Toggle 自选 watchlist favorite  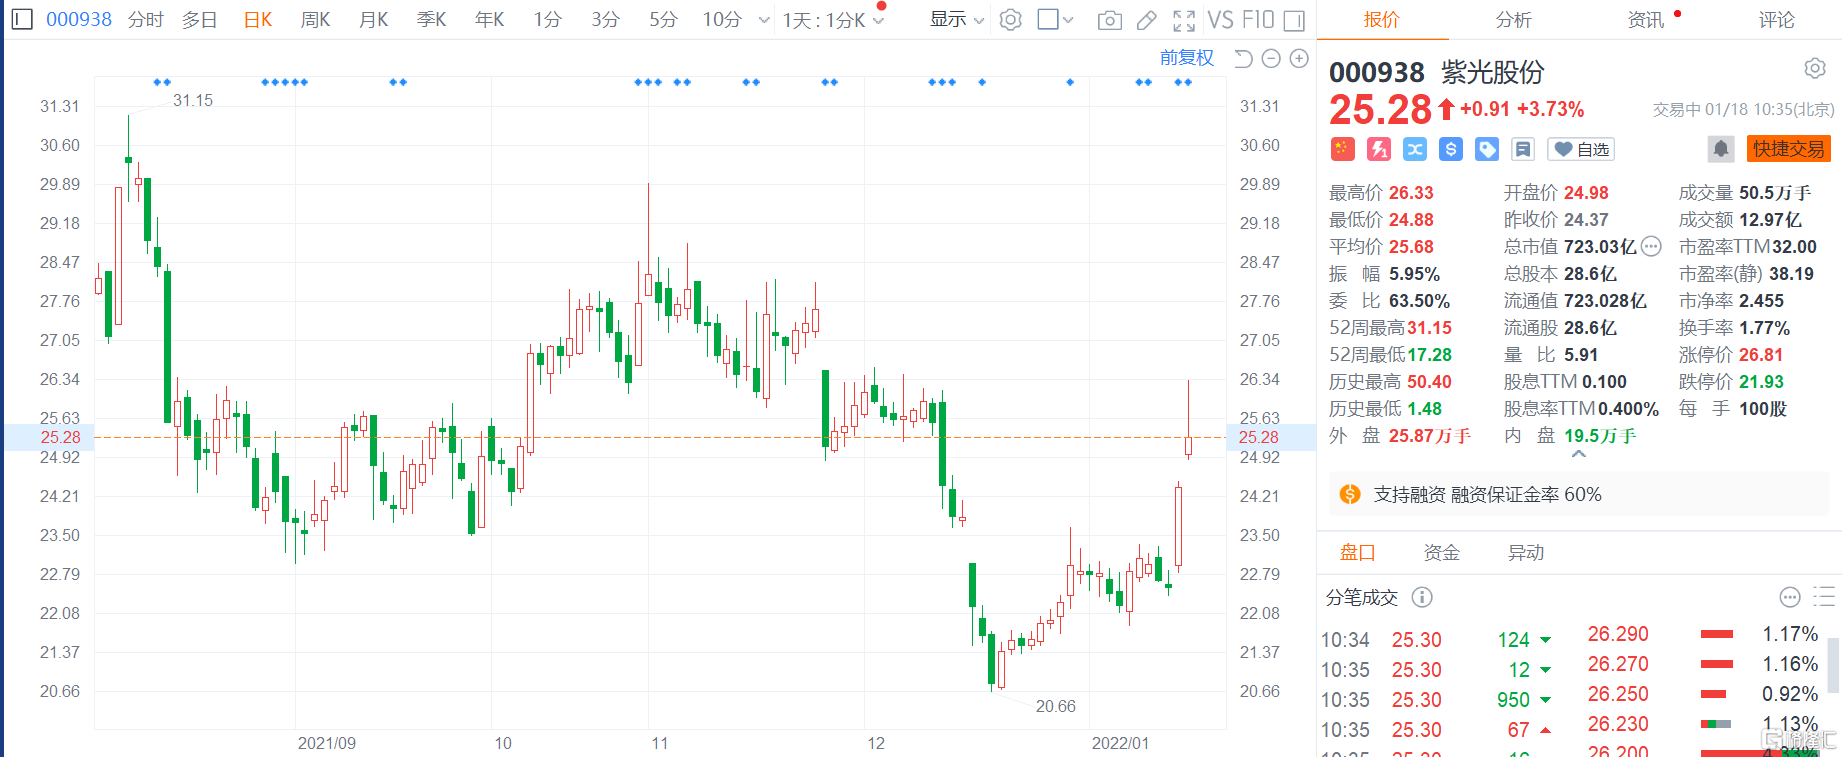1581,149
